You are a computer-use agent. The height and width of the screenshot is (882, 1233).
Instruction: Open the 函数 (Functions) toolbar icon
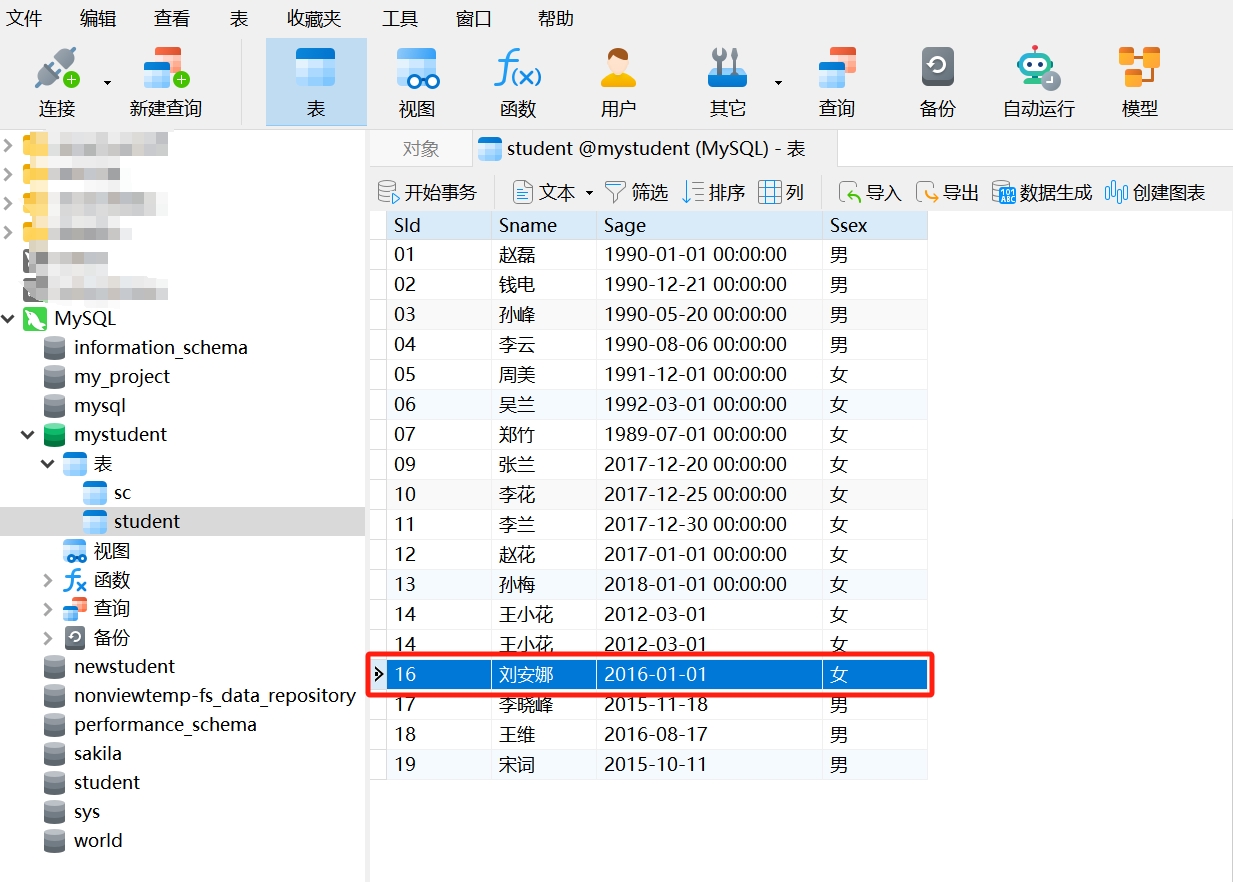point(517,80)
